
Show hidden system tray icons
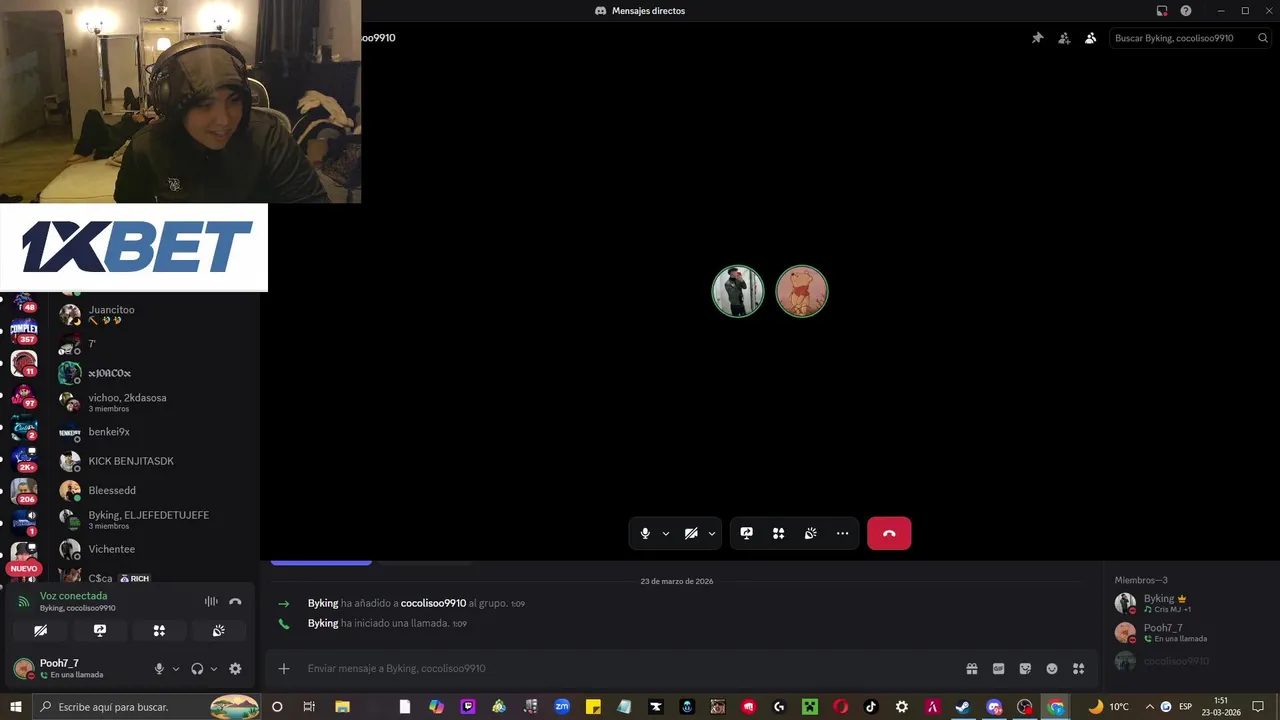point(1149,707)
